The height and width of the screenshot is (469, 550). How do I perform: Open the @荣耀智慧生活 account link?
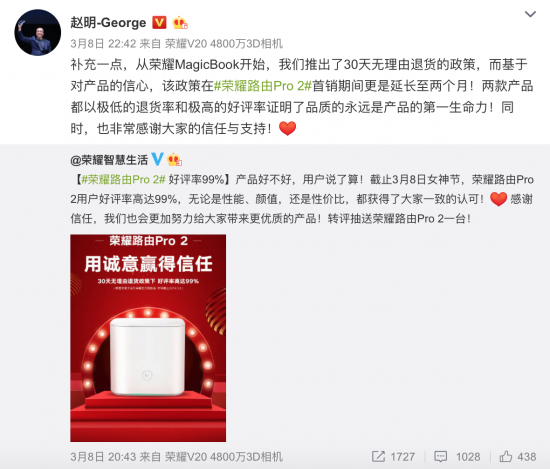coord(109,160)
